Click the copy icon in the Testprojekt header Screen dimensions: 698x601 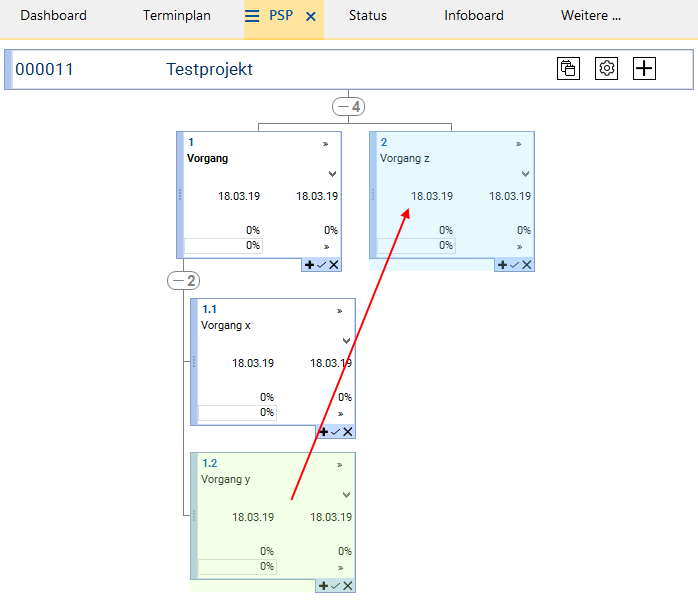(568, 69)
